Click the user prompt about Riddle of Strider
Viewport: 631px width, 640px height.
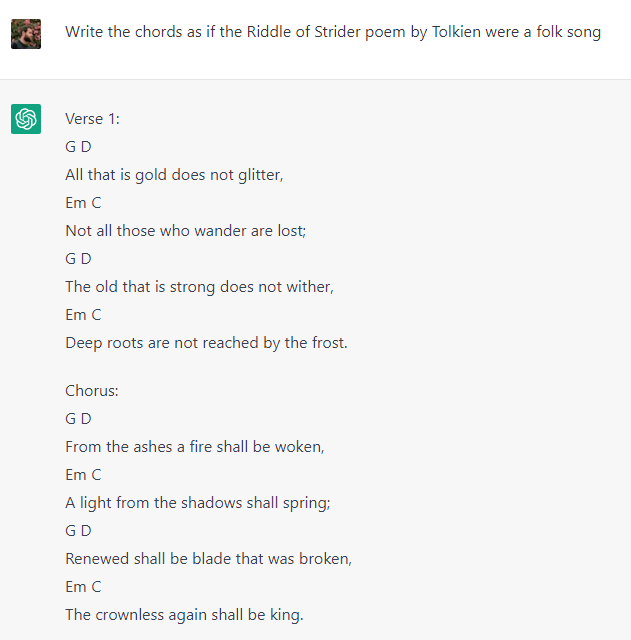click(333, 32)
